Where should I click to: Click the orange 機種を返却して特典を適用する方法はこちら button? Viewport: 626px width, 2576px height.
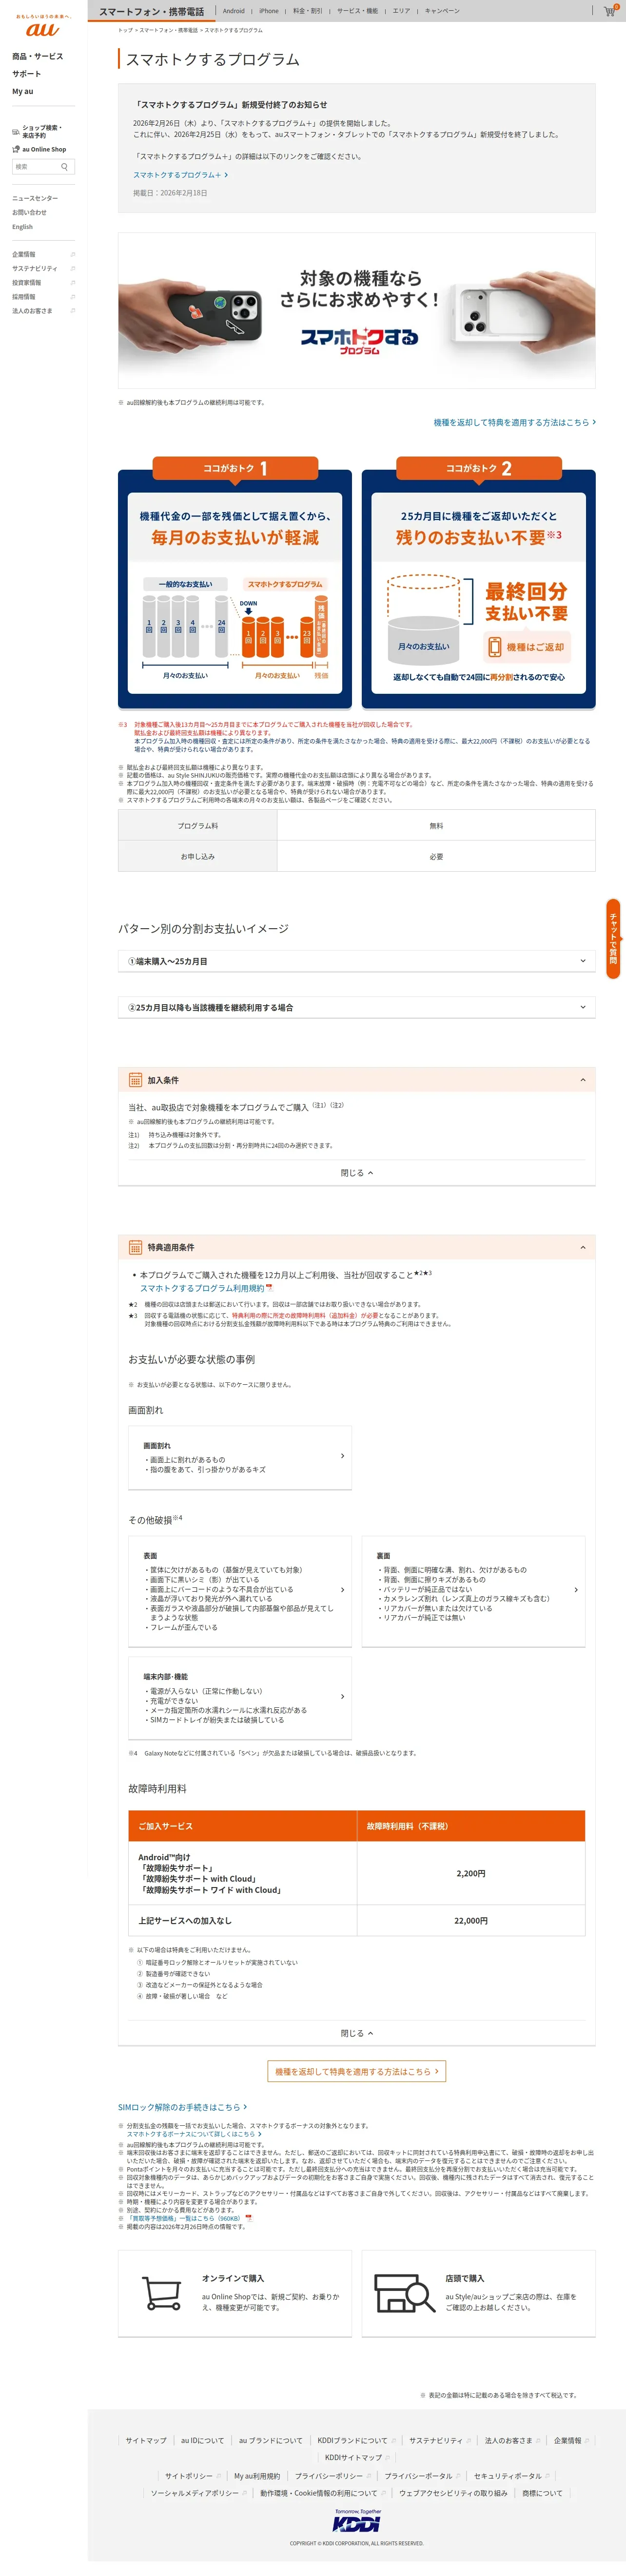[x=356, y=2071]
